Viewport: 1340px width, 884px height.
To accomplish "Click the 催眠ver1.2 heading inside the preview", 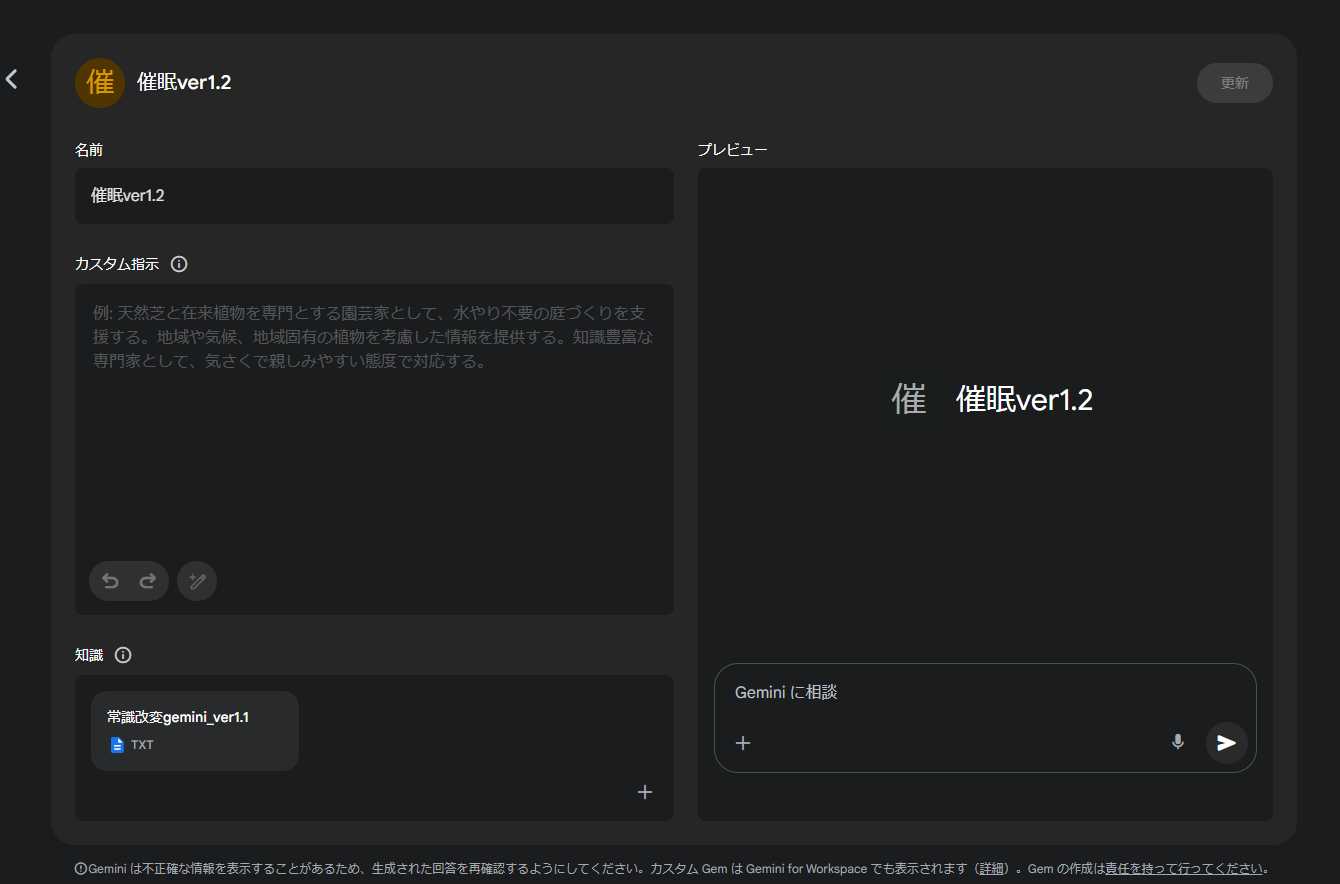I will coord(1024,400).
